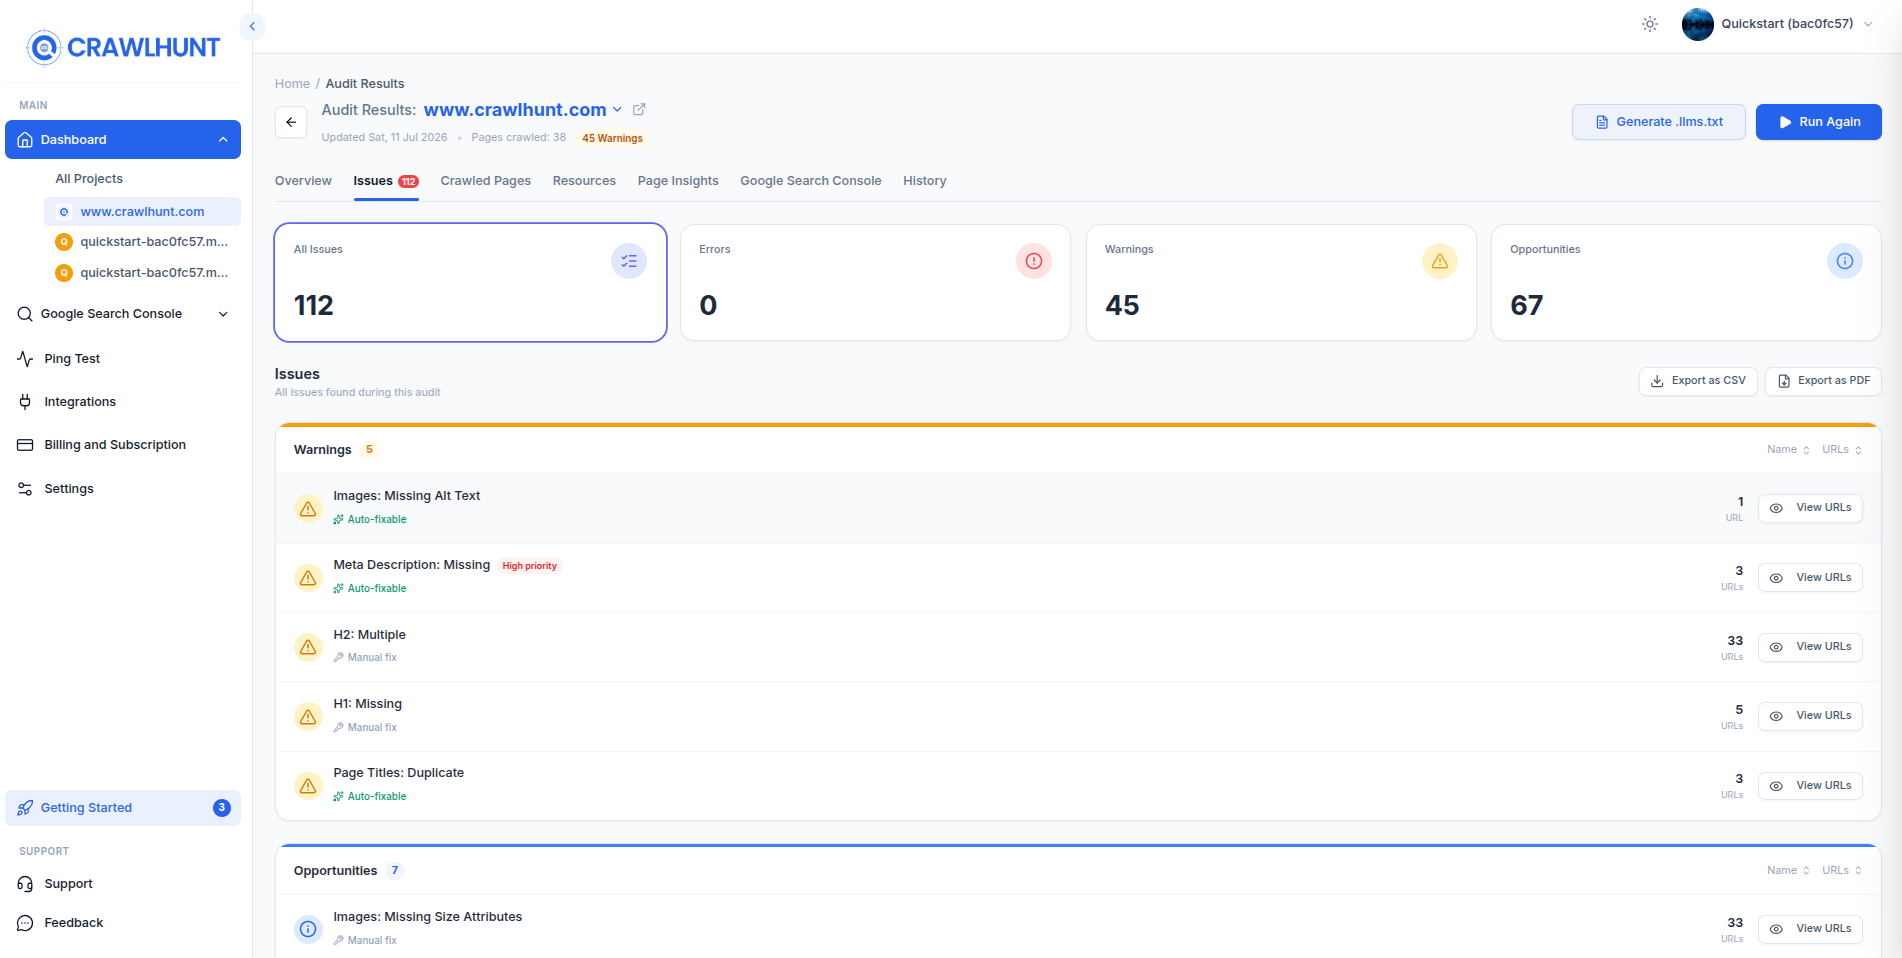Screen dimensions: 1902x958
Task: Click the Errors card alert icon
Action: 1034,261
